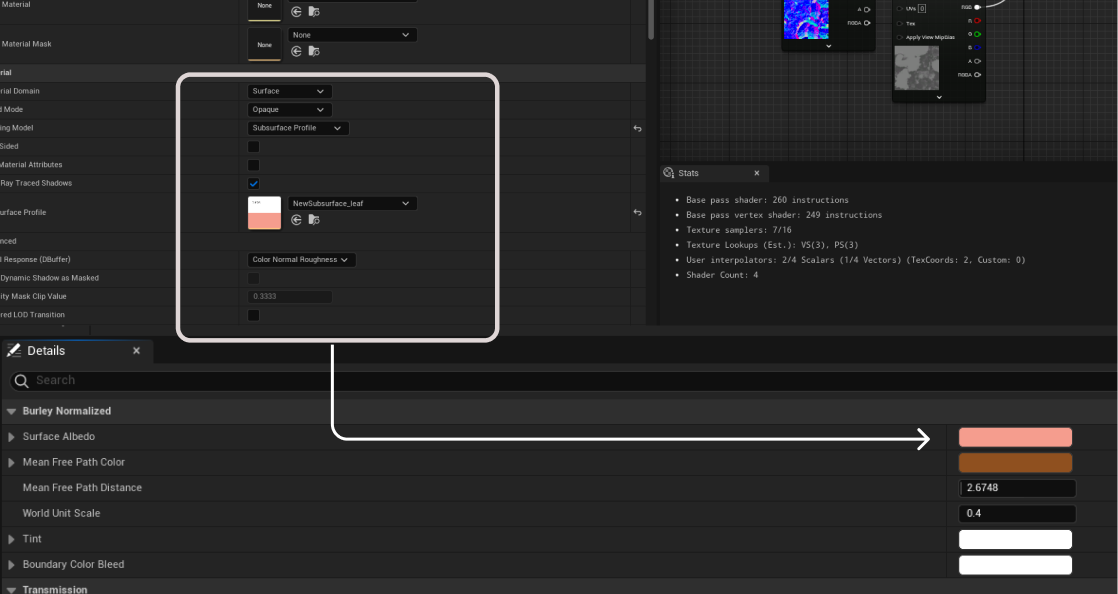The image size is (1118, 594).
Task: Expand the Surface Albedo property
Action: (12, 437)
